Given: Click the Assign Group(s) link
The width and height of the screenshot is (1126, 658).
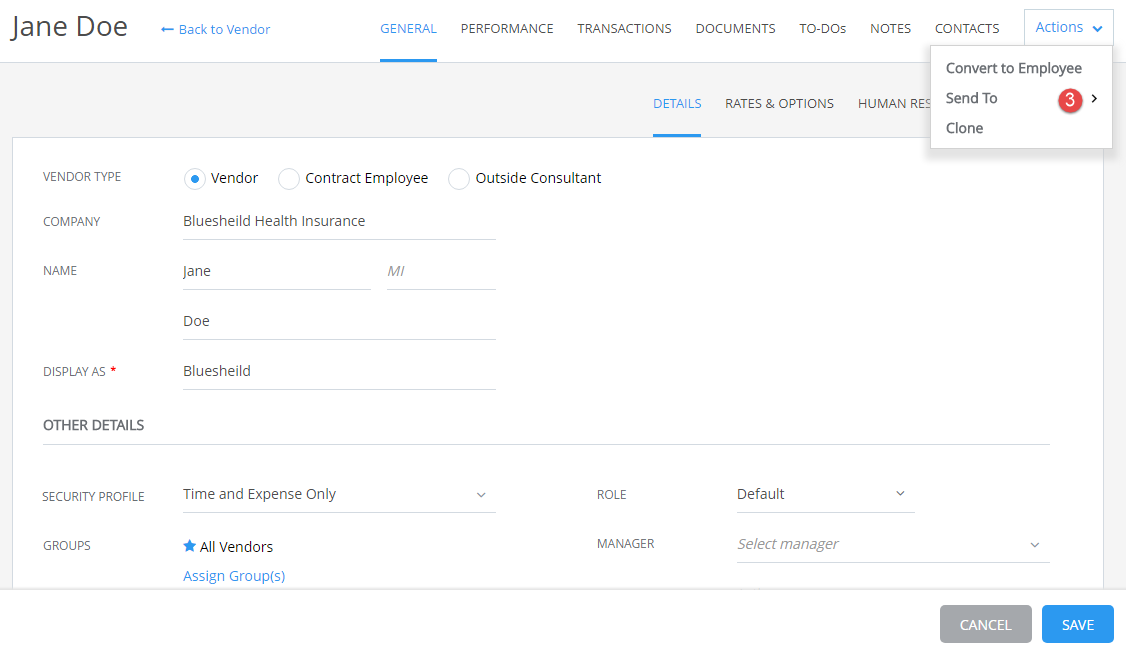Looking at the screenshot, I should click(234, 576).
